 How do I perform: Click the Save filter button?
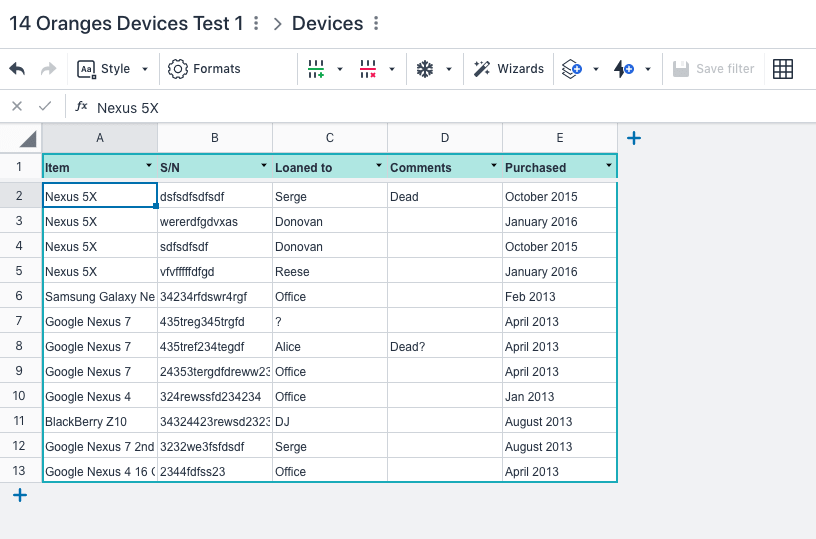click(713, 69)
